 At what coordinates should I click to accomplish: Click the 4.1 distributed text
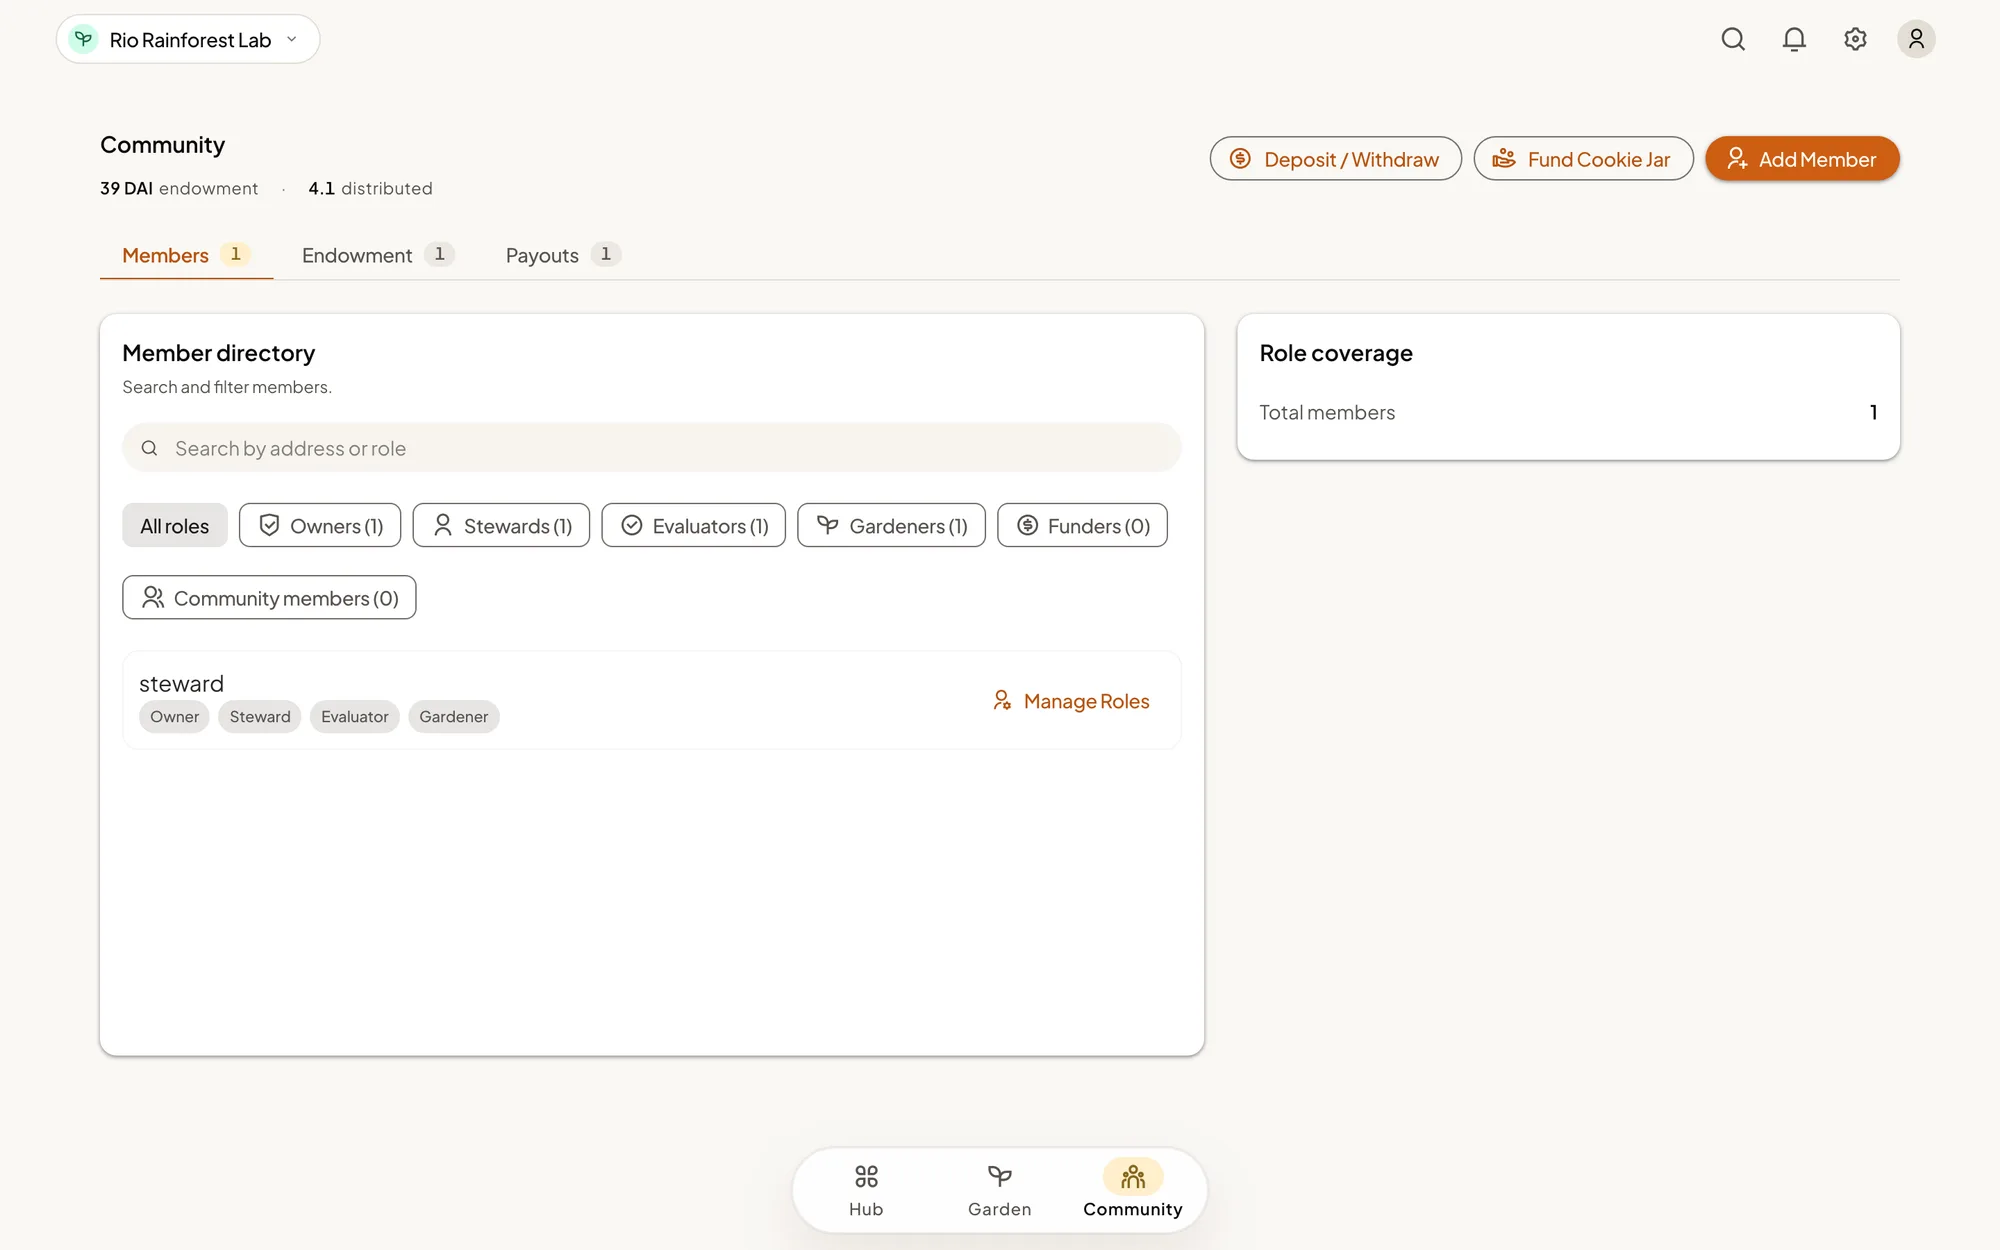(x=370, y=188)
